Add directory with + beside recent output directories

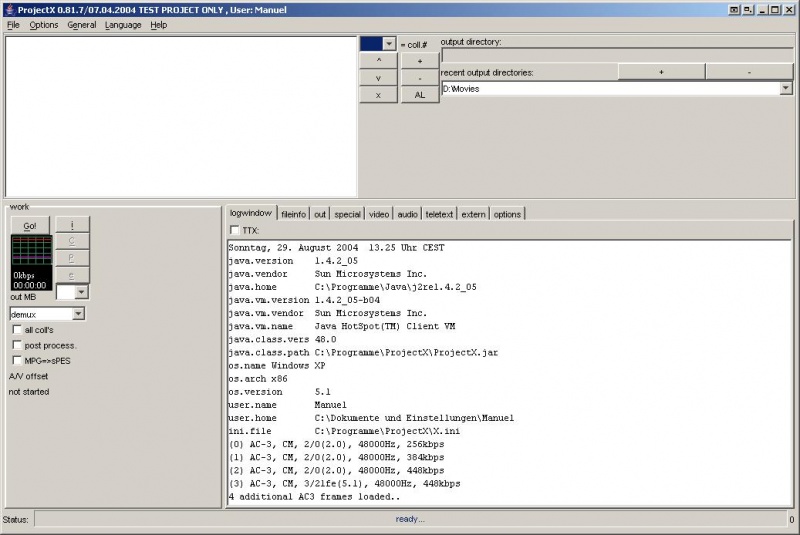click(x=661, y=72)
